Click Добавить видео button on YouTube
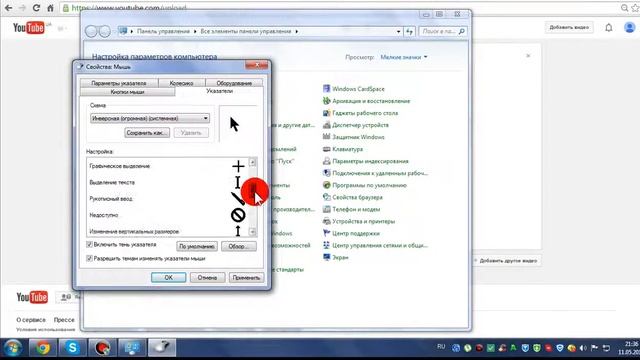Screen dimensions: 640x360 tap(569, 27)
